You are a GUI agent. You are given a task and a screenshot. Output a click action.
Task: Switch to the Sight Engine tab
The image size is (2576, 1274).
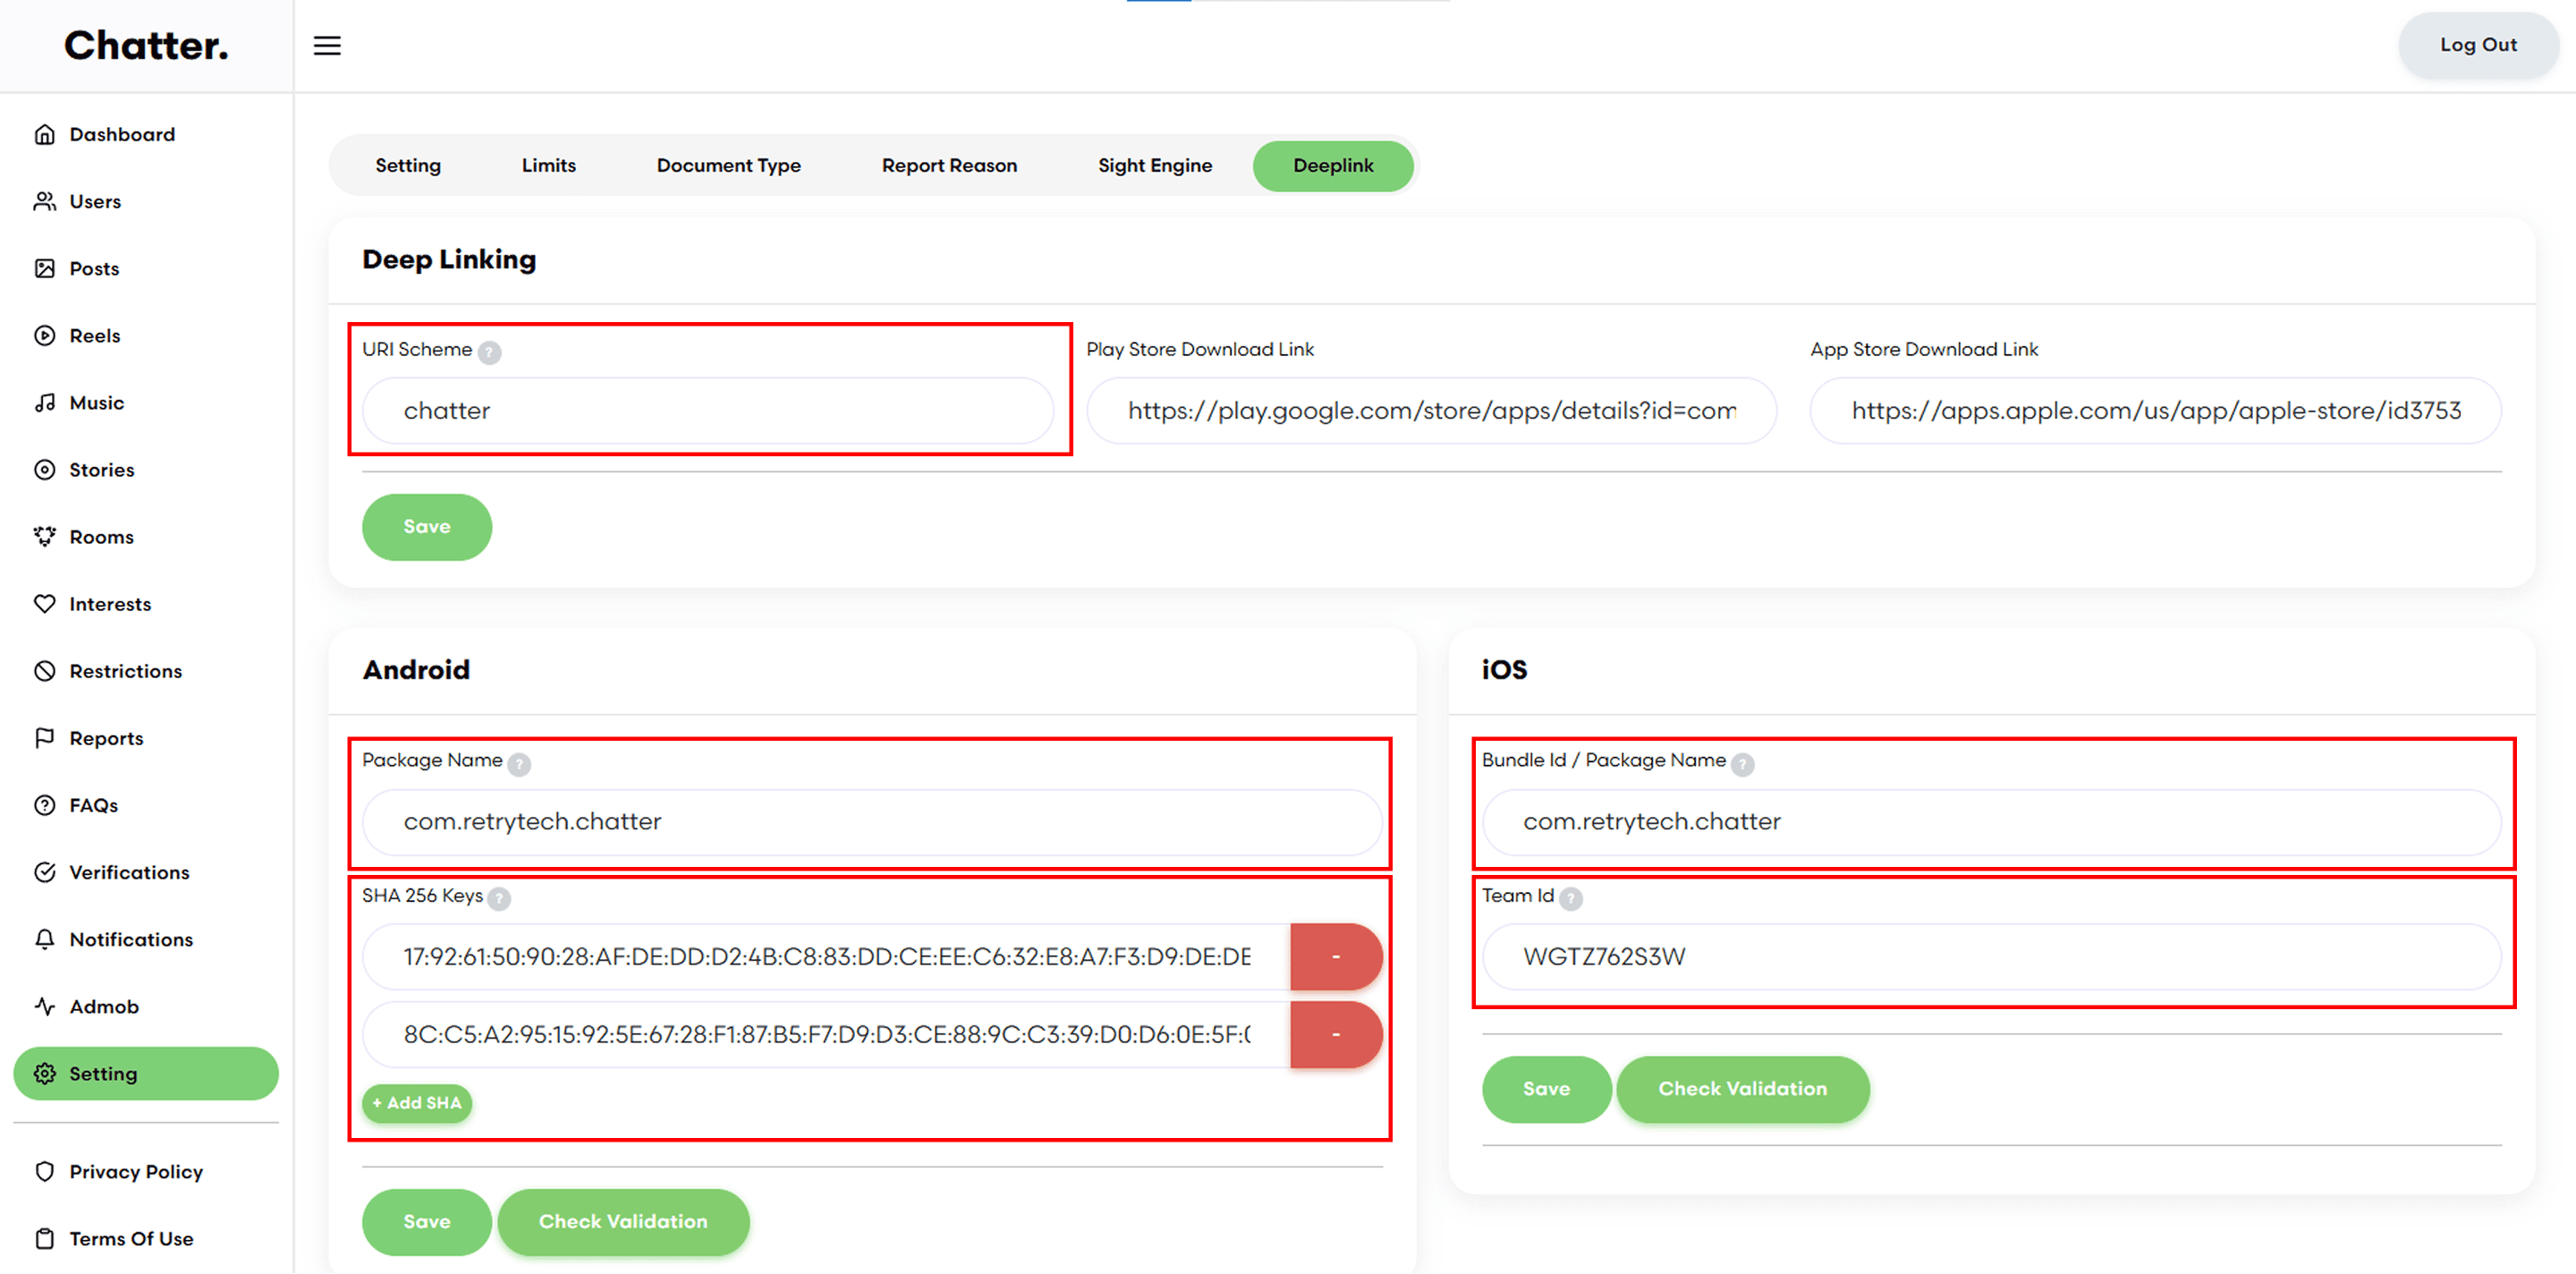(1154, 166)
